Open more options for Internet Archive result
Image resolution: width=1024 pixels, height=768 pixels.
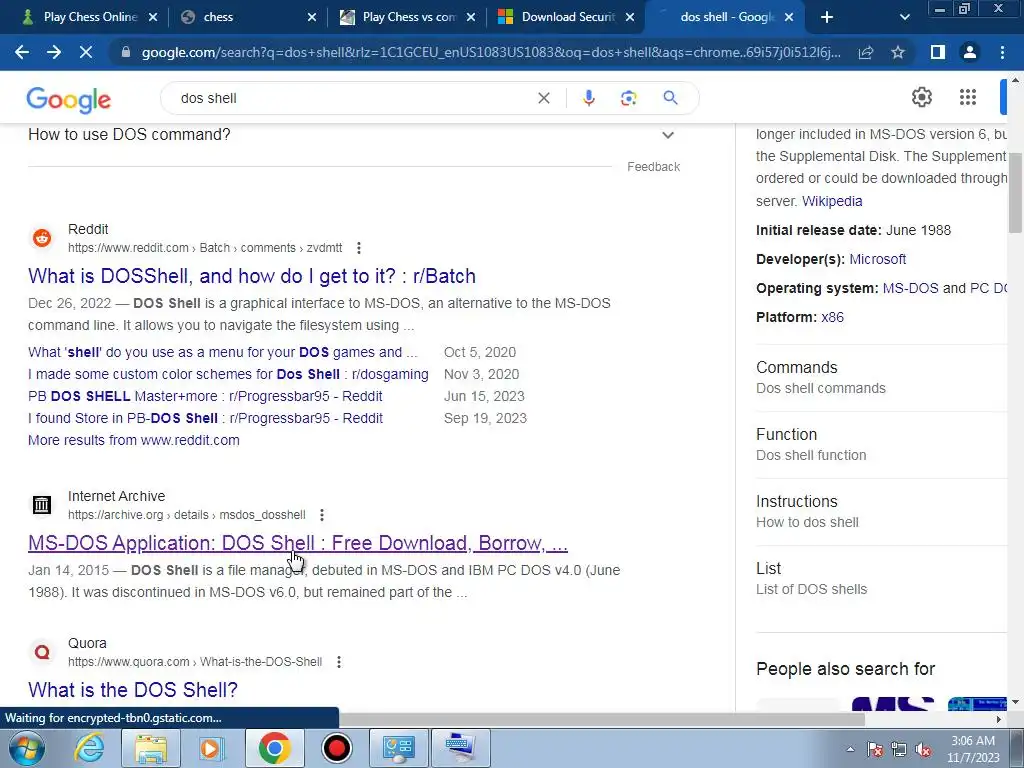click(322, 515)
